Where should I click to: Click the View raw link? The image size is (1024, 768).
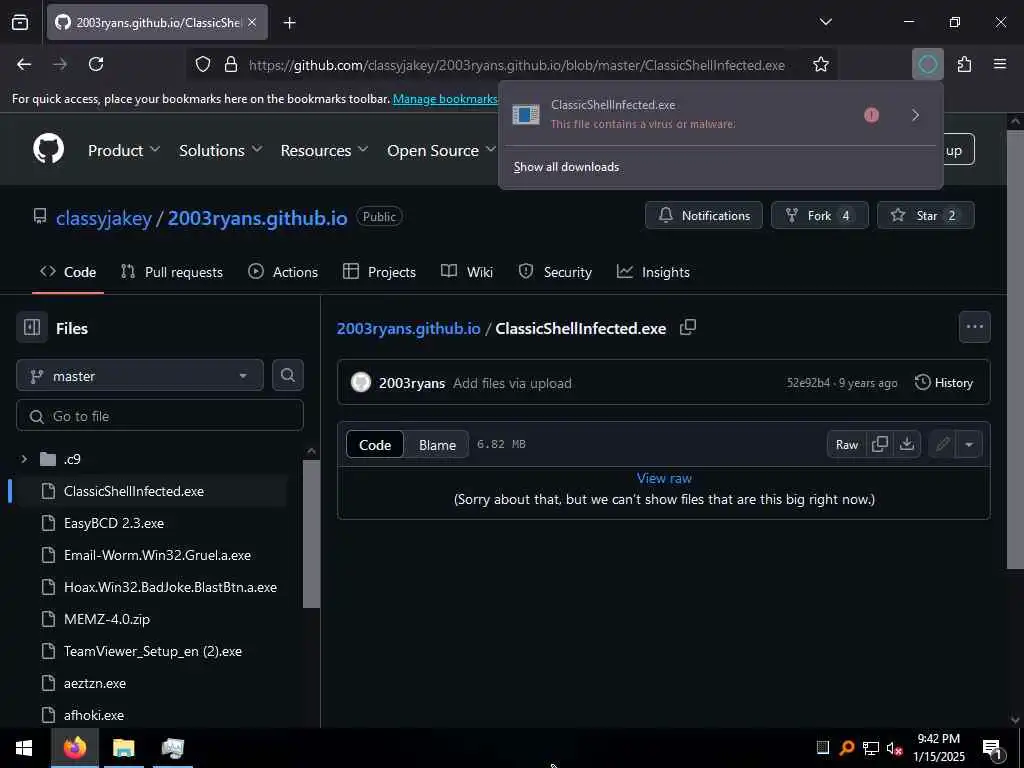pos(664,478)
